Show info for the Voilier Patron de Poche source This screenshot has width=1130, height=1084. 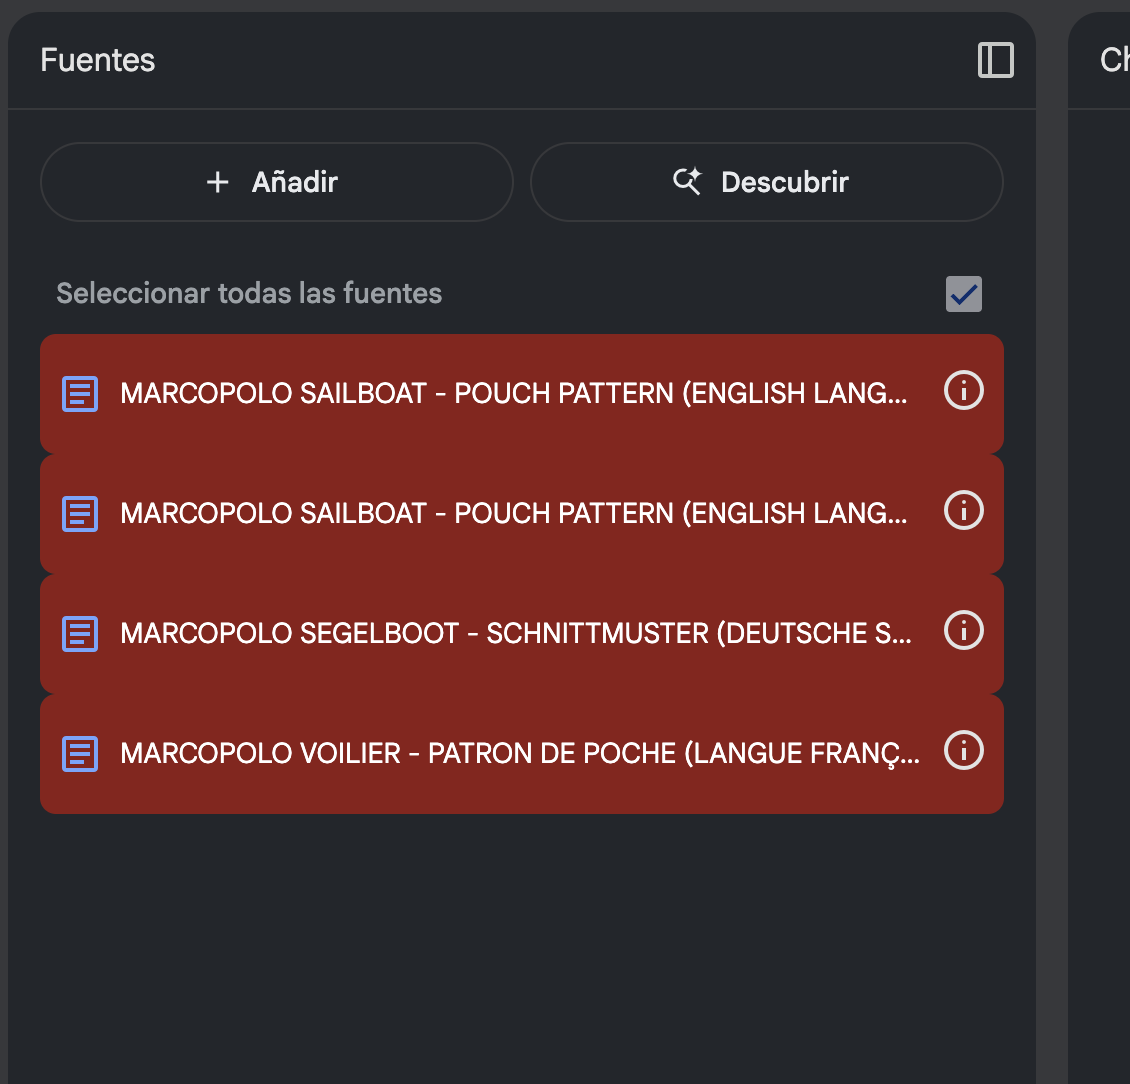pos(964,751)
